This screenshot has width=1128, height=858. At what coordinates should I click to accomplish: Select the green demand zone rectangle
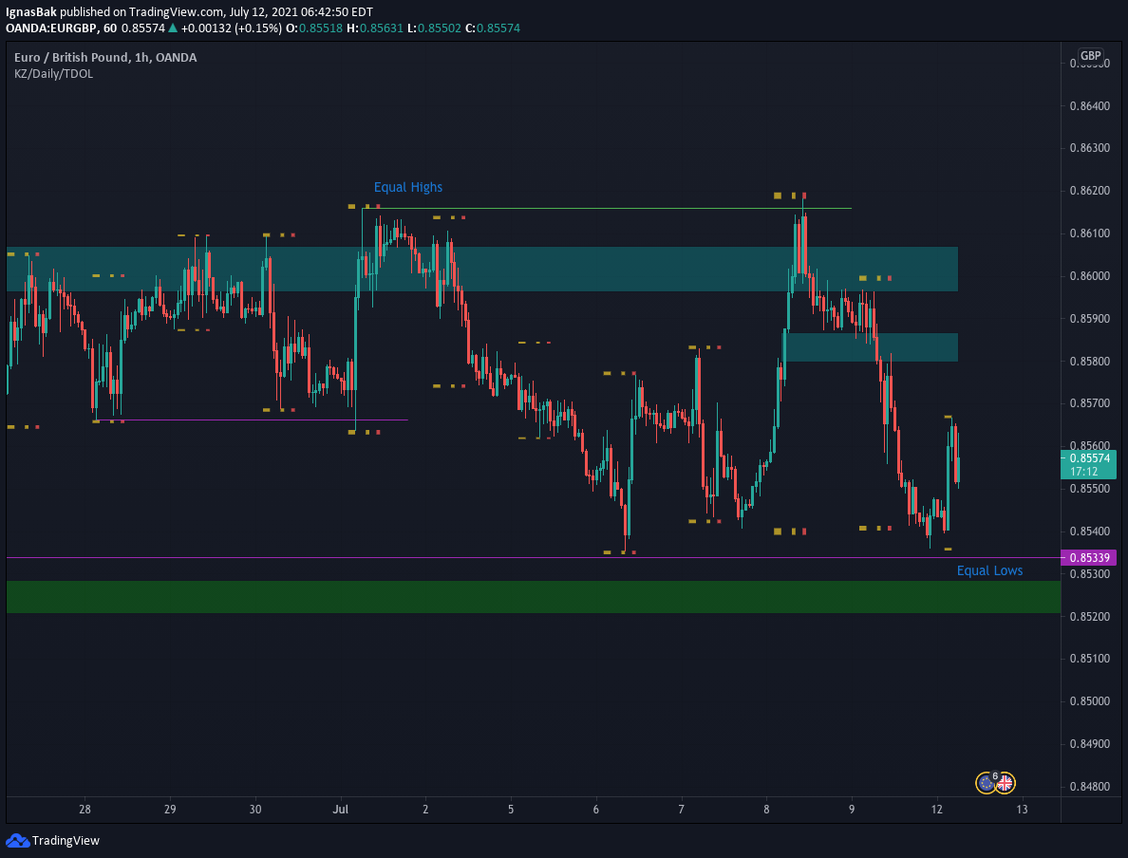tap(534, 597)
